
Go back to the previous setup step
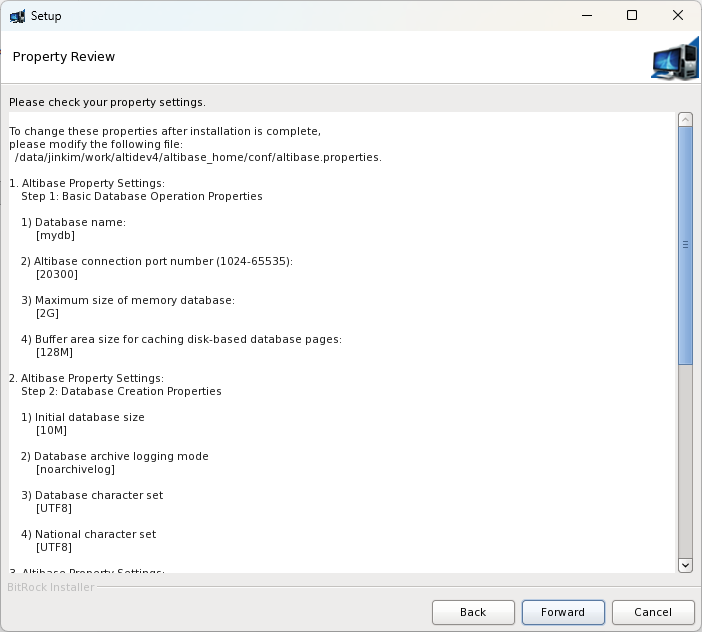(473, 612)
